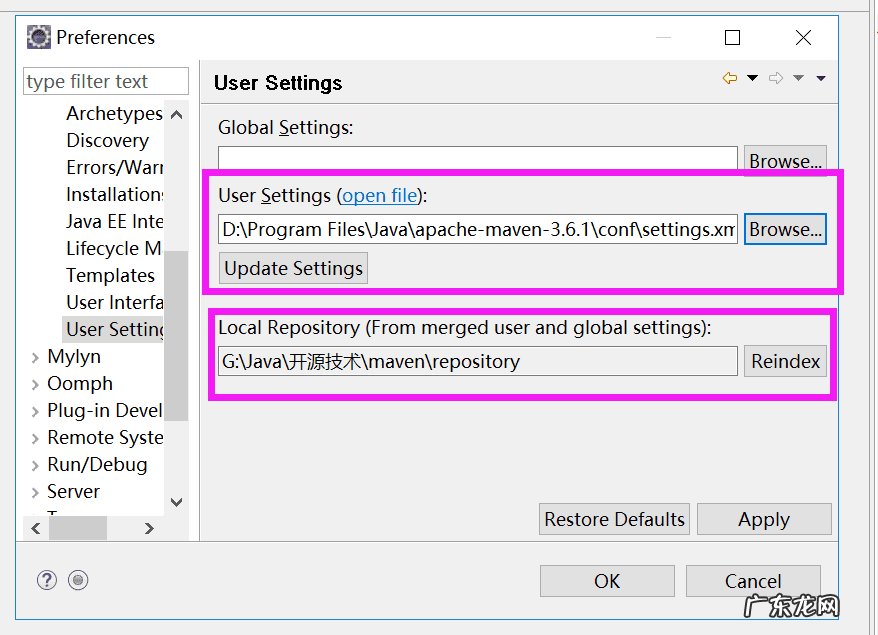
Task: Click the tree's horizontal scroll left arrow
Action: pos(35,528)
